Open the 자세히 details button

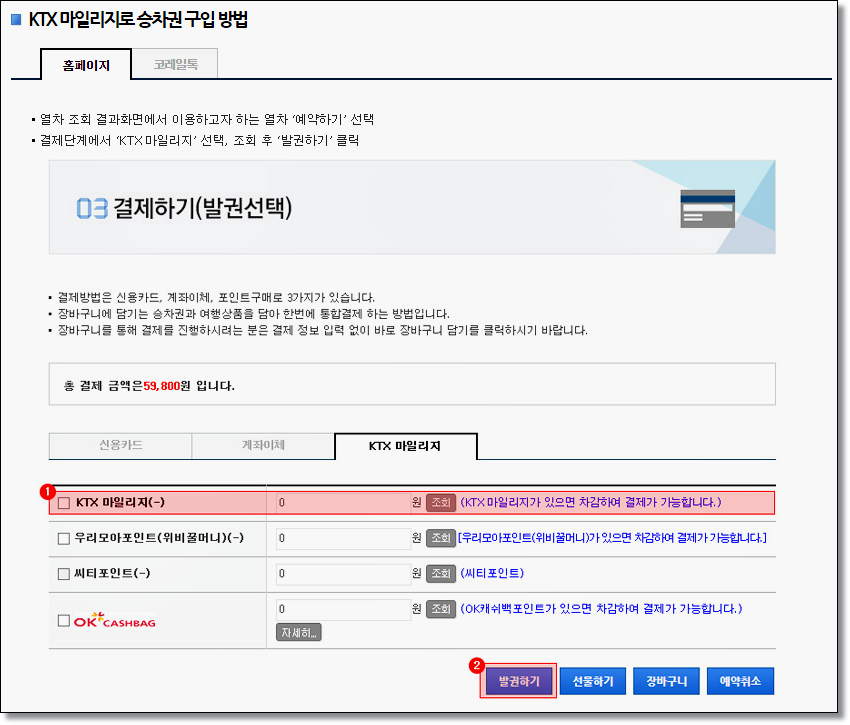point(299,632)
